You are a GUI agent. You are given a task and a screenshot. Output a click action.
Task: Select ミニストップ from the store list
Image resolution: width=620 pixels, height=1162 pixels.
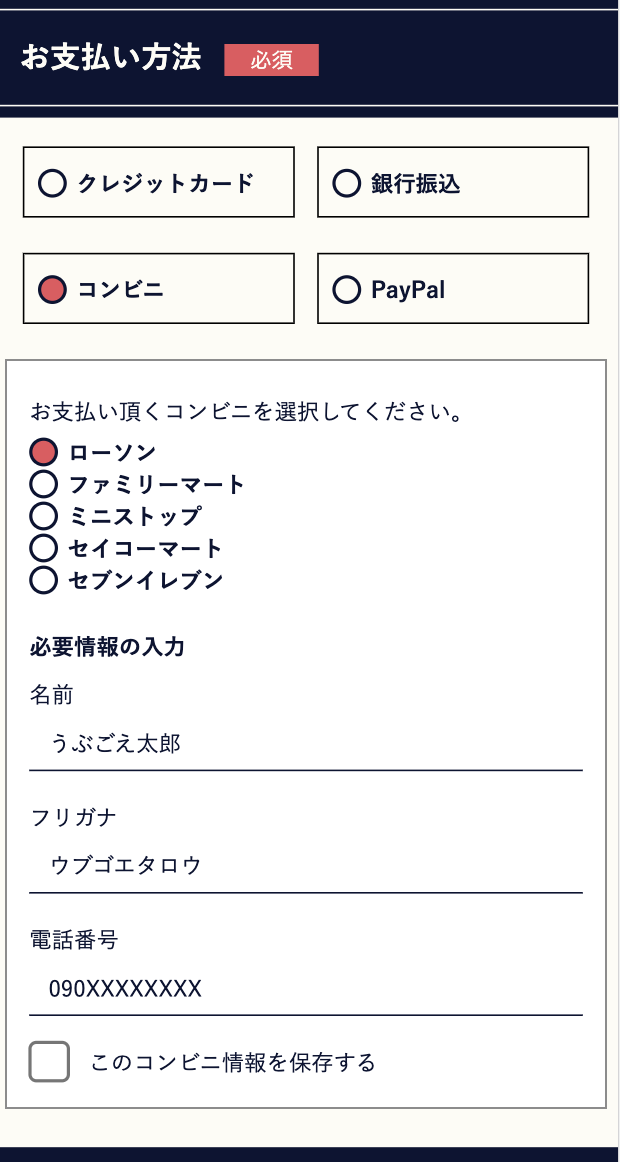point(44,516)
